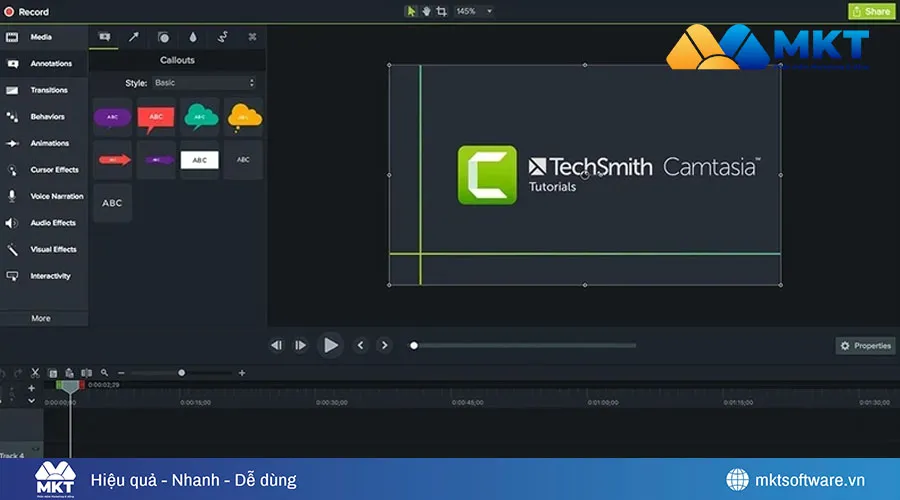Open the 145% canvas zoom dropdown
Image resolution: width=900 pixels, height=500 pixels.
(474, 11)
